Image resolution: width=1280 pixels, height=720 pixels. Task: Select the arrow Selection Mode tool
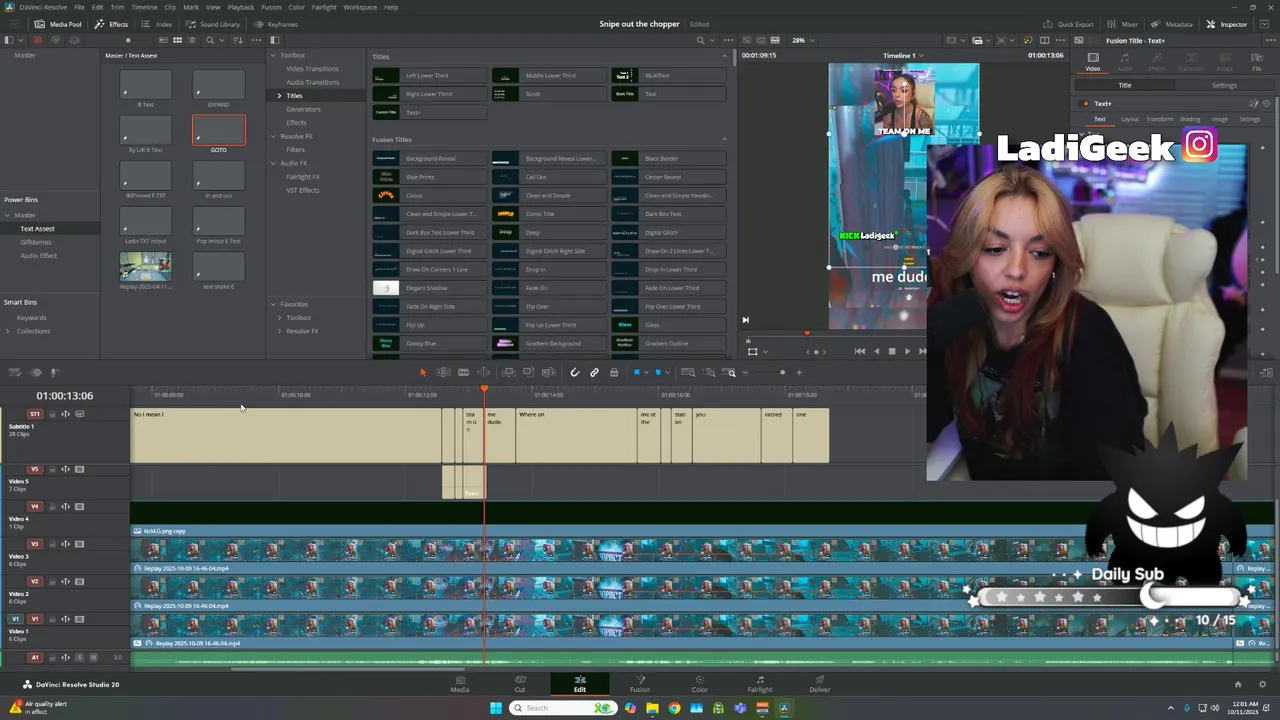point(423,372)
